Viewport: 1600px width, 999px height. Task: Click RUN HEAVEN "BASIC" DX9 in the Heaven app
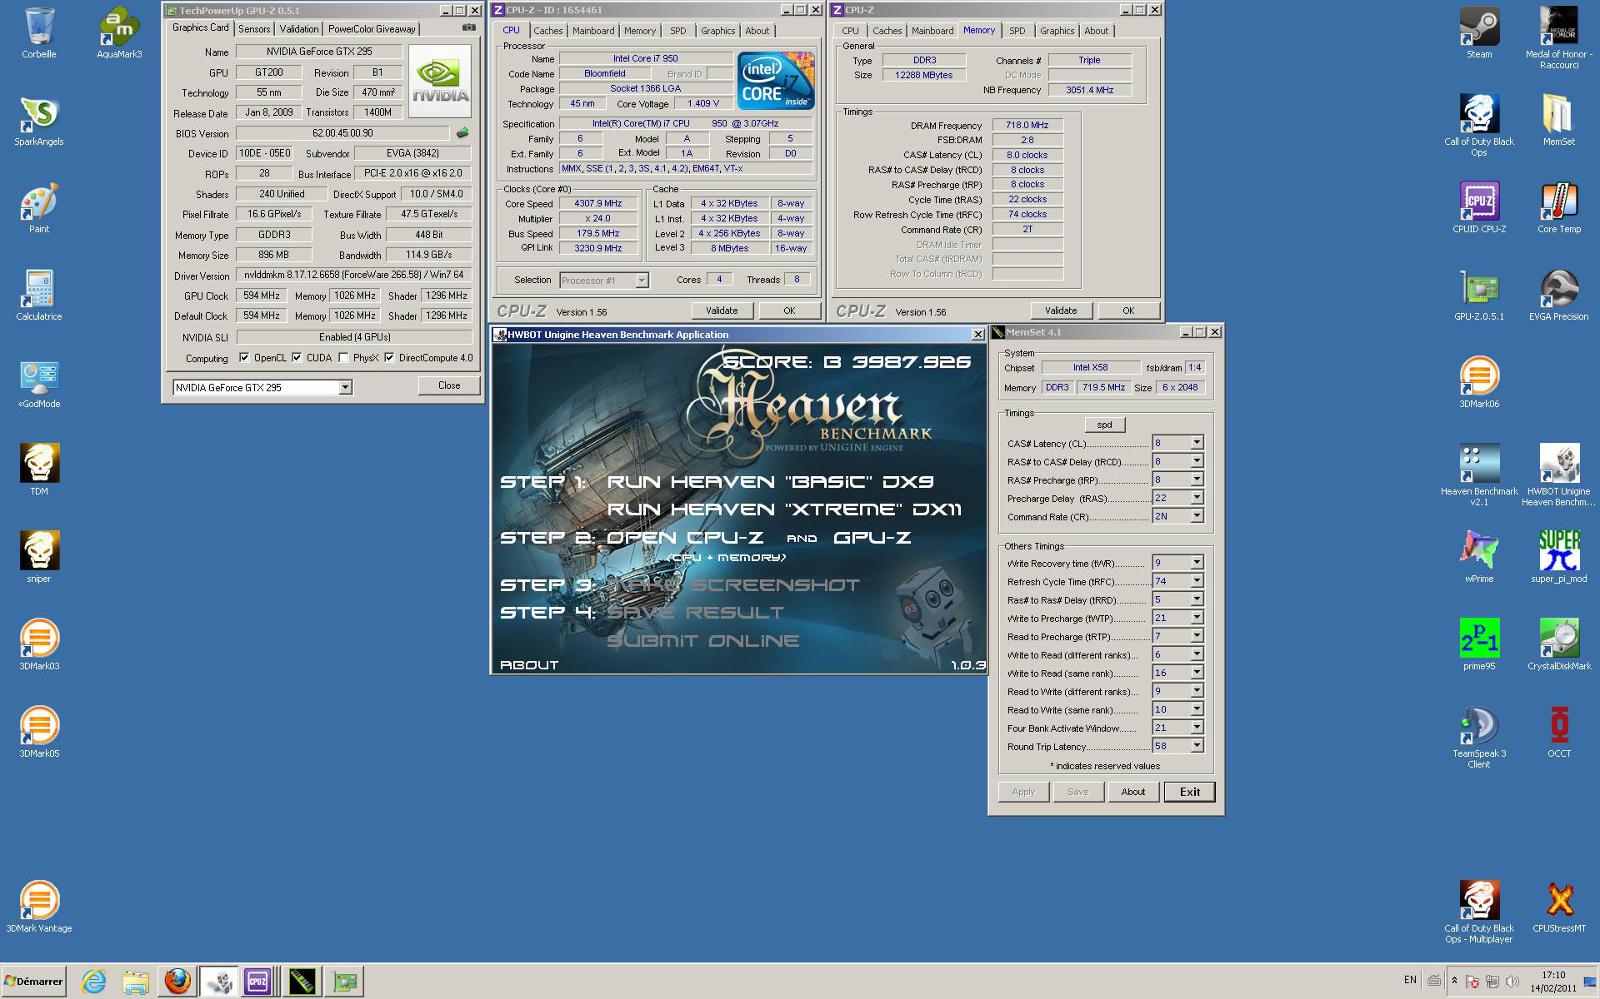point(770,482)
